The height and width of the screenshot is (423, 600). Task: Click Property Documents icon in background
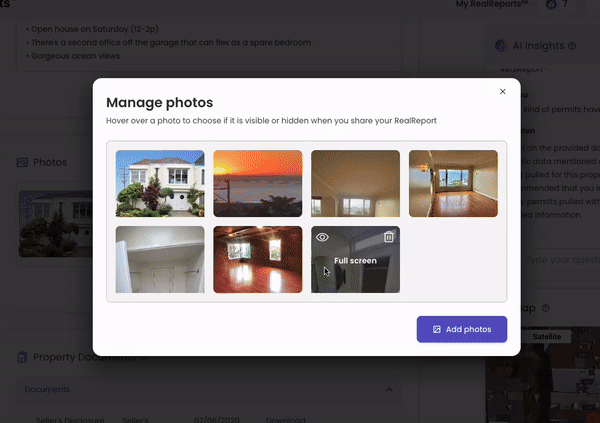22,357
